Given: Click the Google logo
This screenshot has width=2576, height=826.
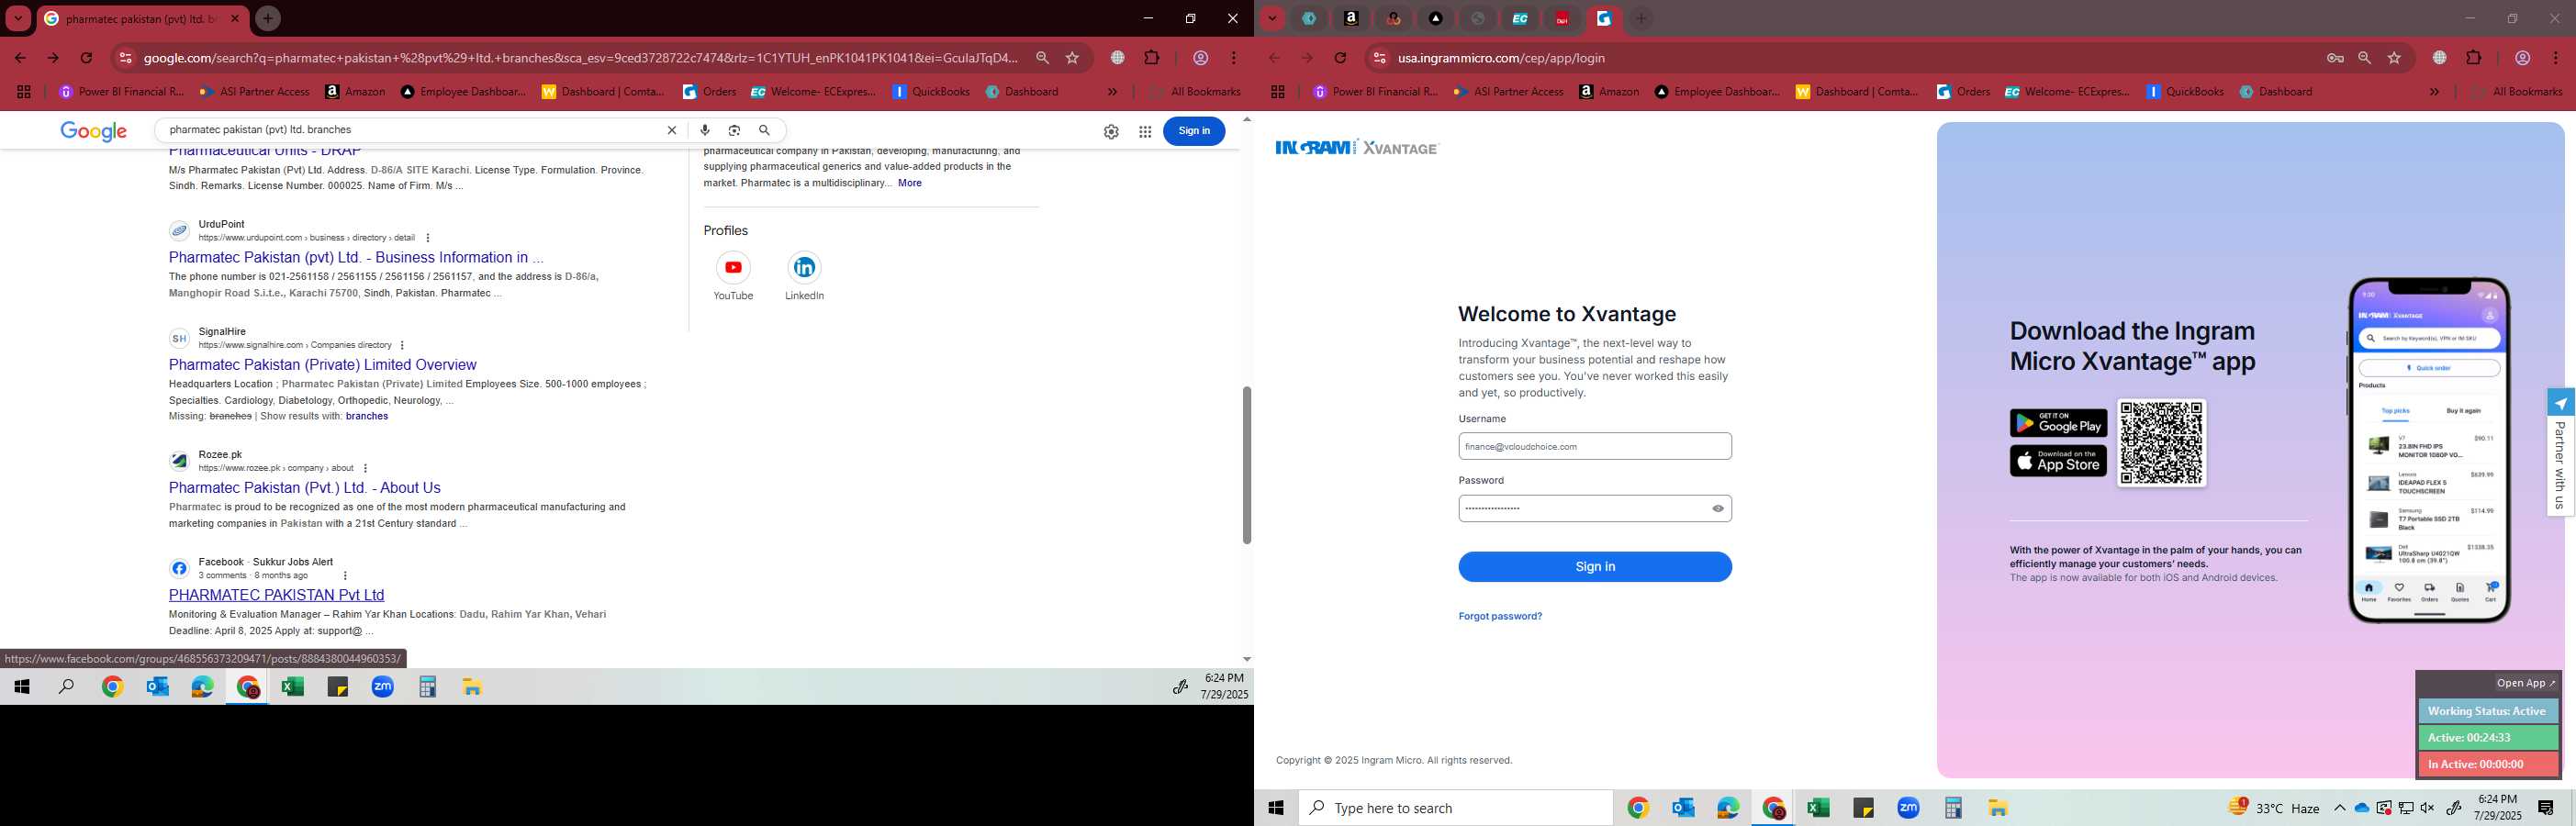Looking at the screenshot, I should coord(93,131).
